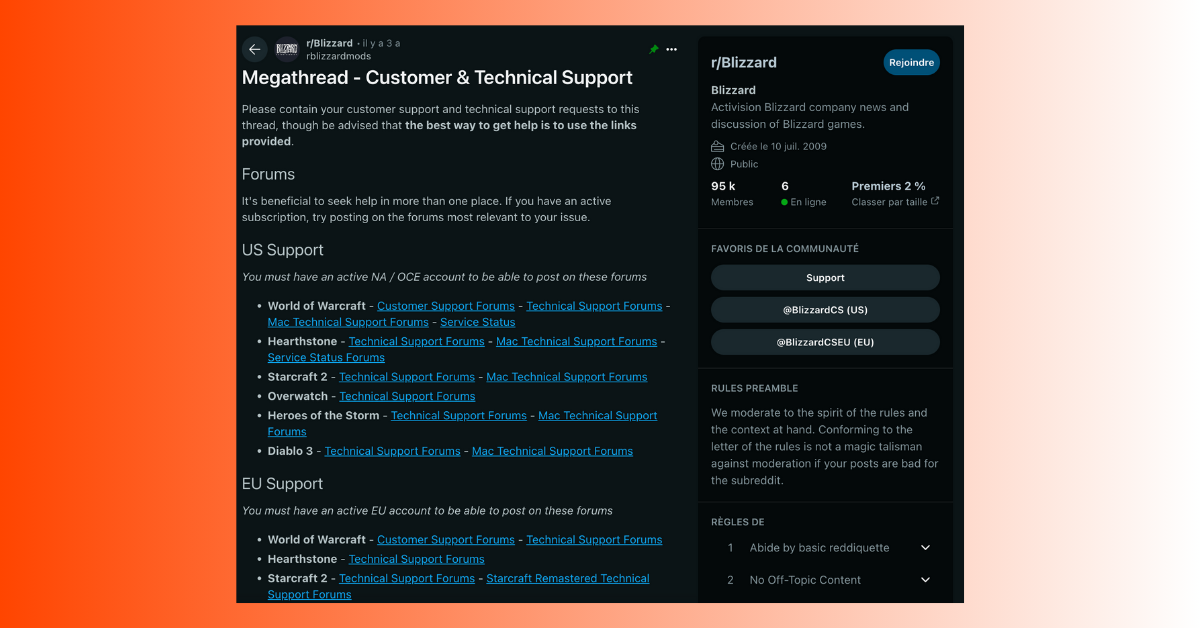Viewport: 1200px width, 628px height.
Task: Open US Starcraft 2 Mac Technical Support Forums
Action: pyautogui.click(x=567, y=377)
